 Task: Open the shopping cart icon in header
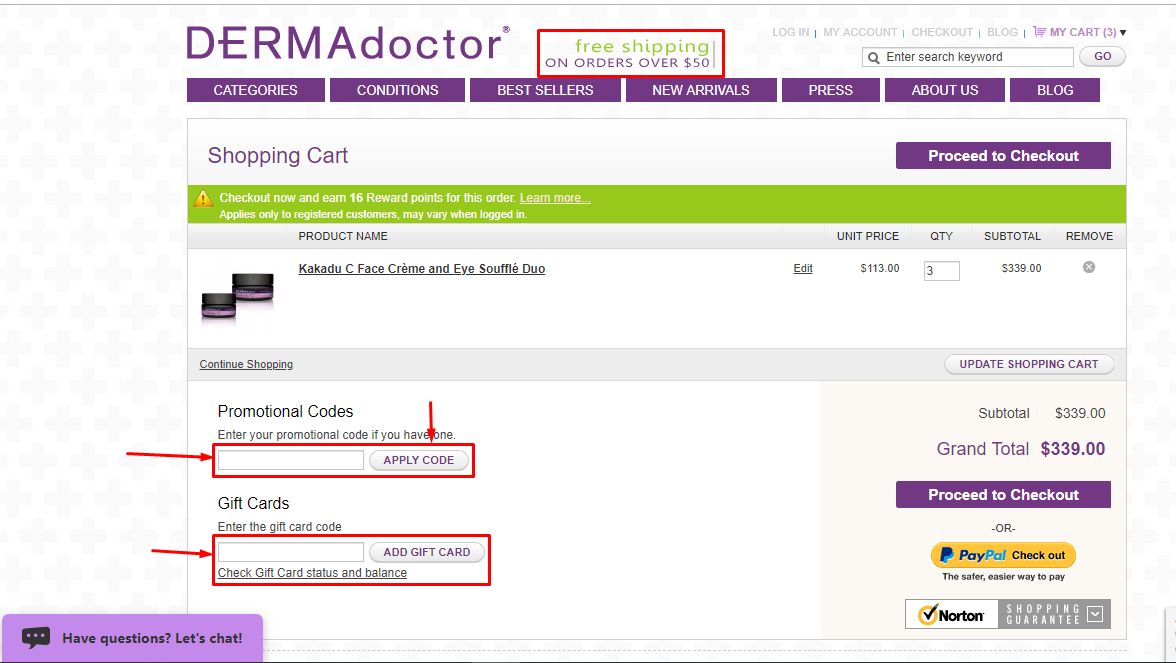1040,32
